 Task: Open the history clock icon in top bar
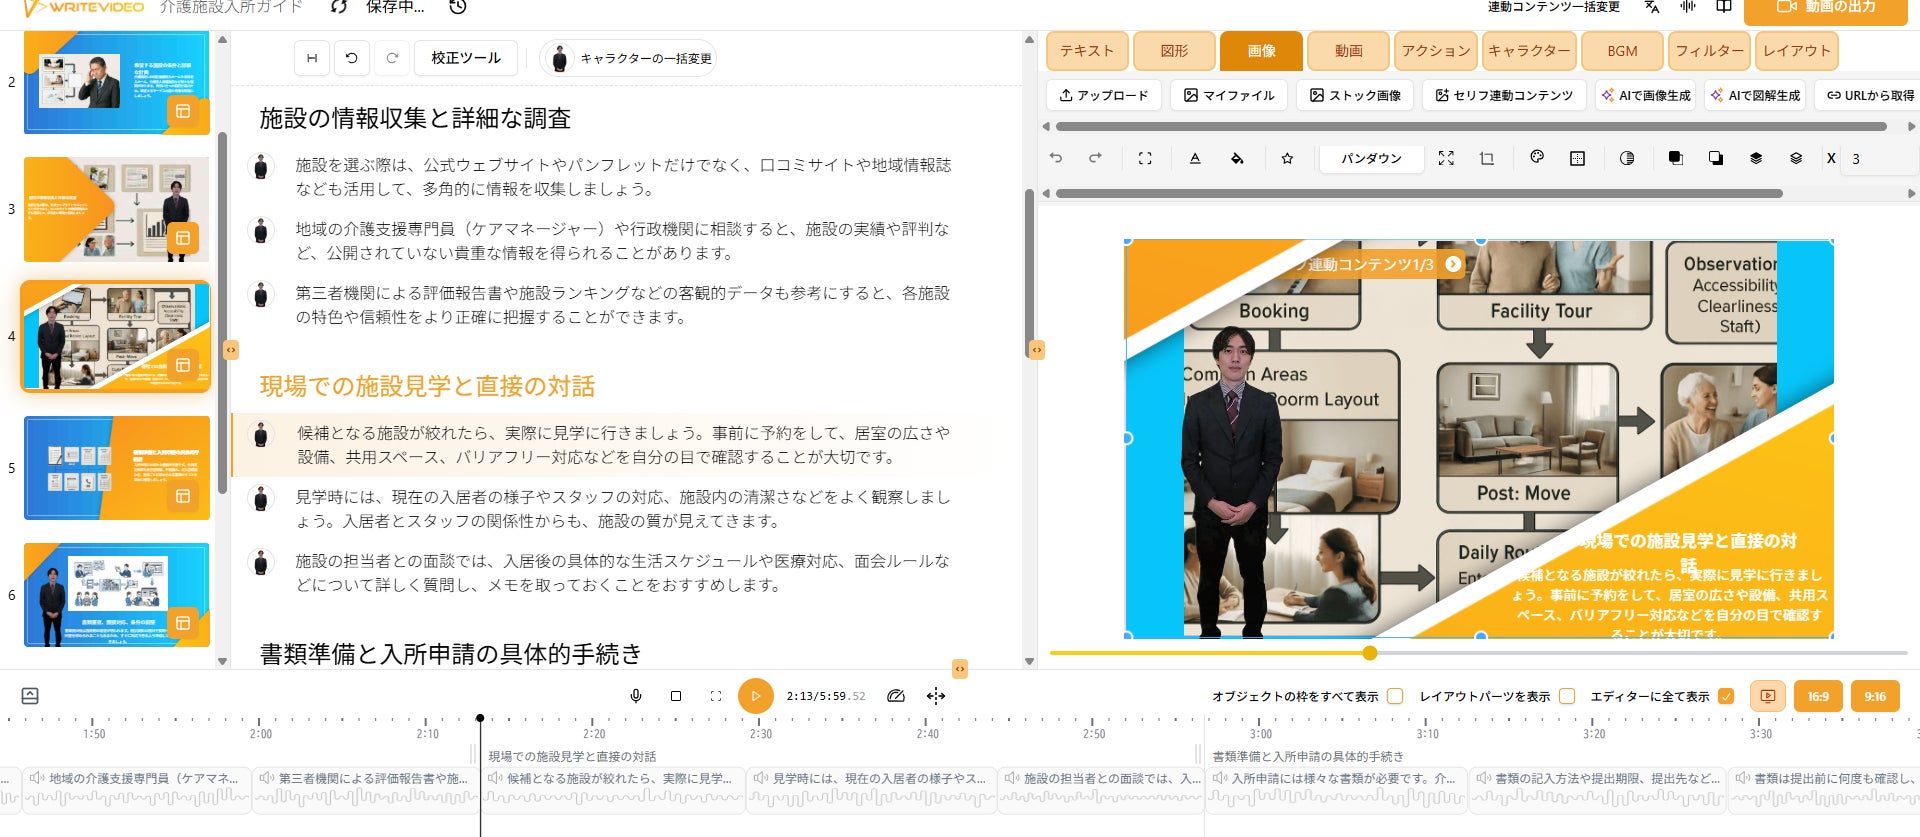coord(458,7)
